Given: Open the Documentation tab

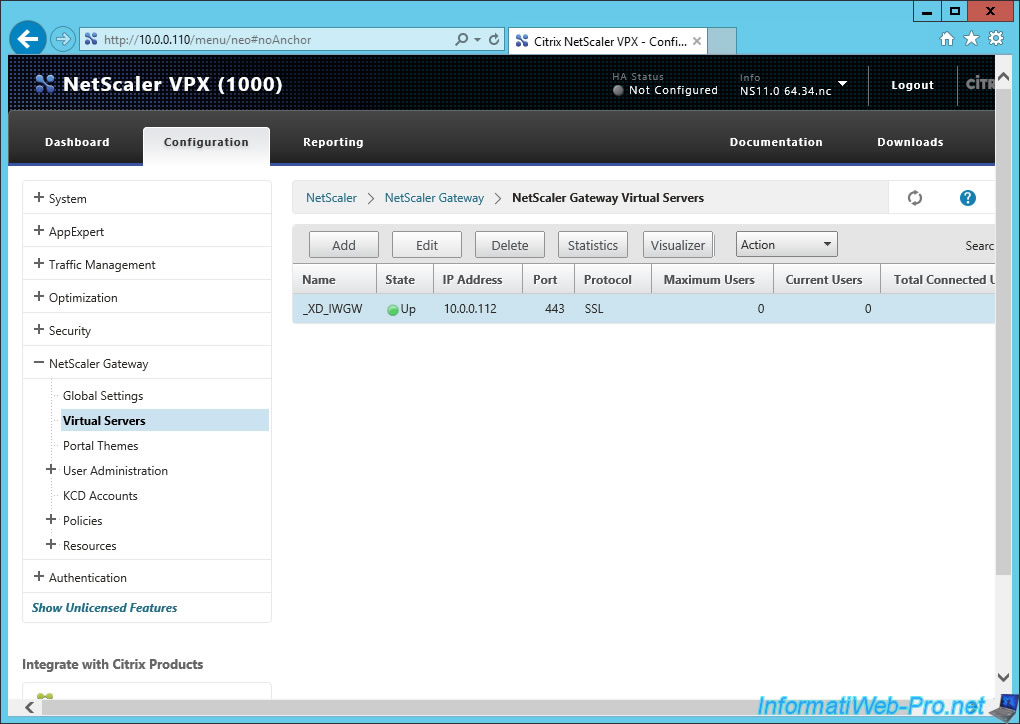Looking at the screenshot, I should [776, 142].
